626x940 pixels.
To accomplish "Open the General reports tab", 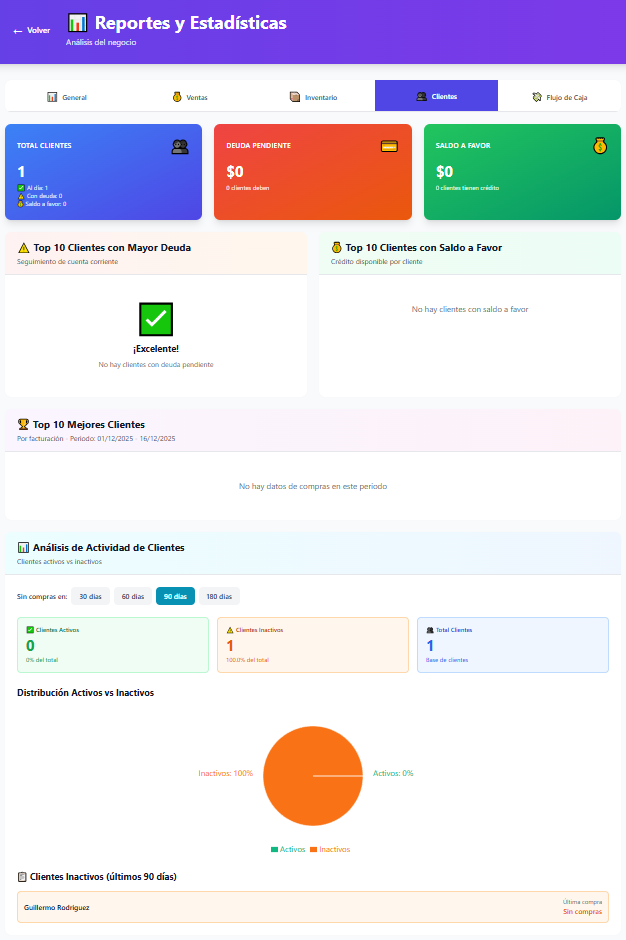I will point(67,97).
